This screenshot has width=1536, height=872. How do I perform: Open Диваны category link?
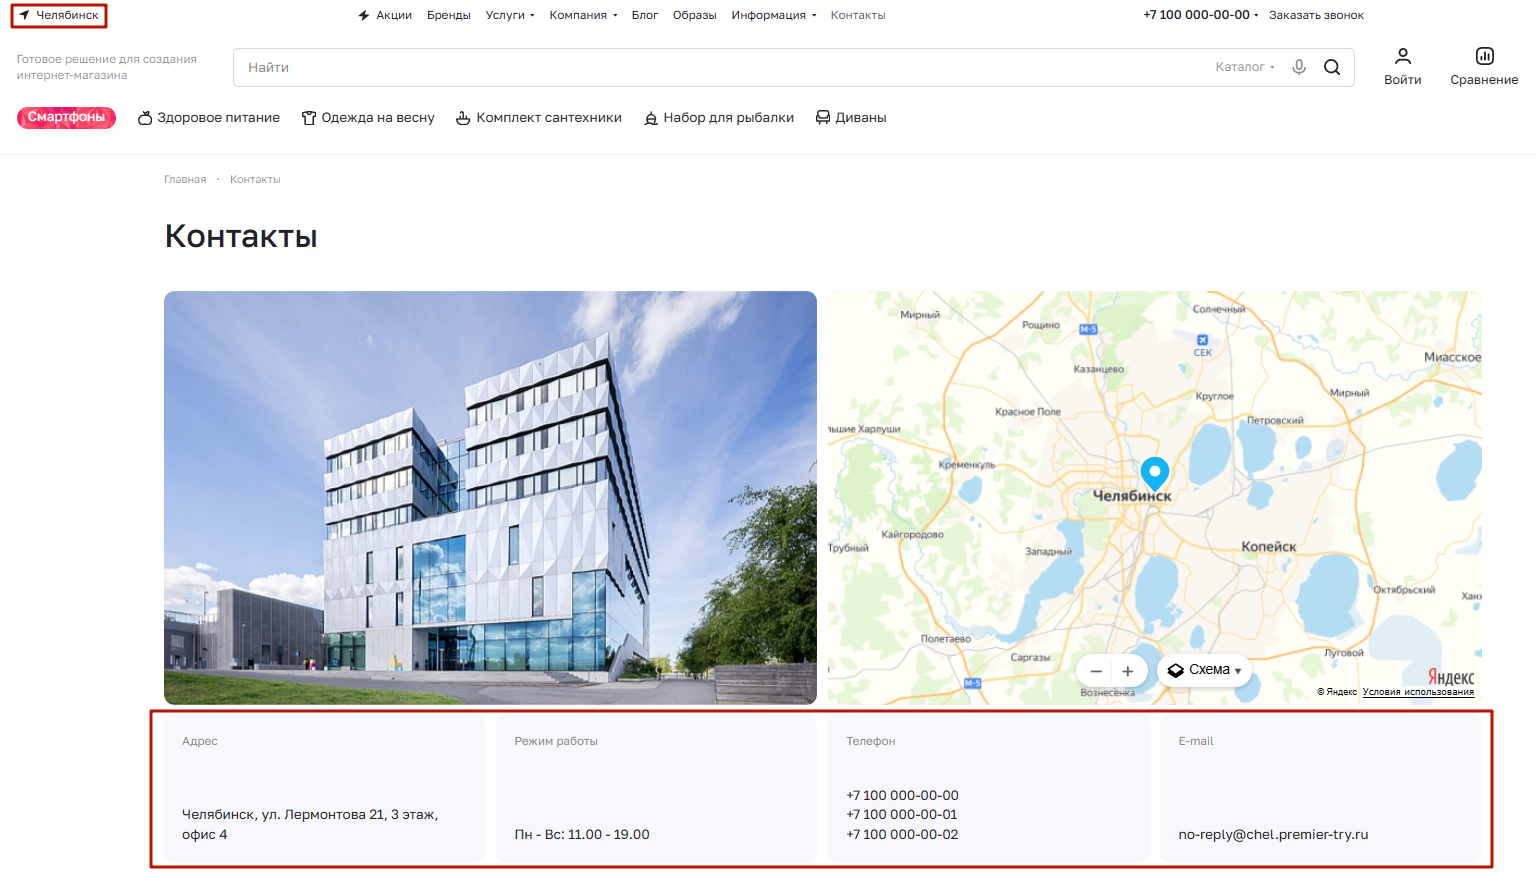851,117
